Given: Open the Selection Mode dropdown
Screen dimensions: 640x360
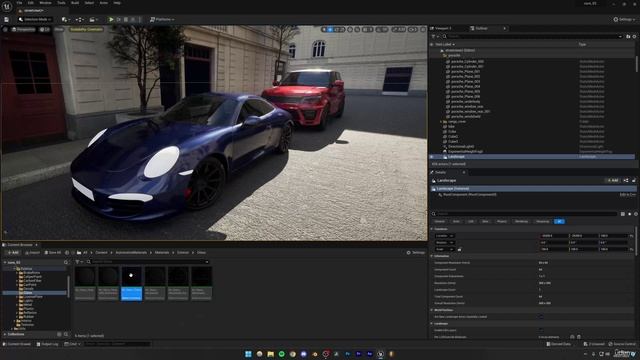Looking at the screenshot, I should pyautogui.click(x=35, y=19).
